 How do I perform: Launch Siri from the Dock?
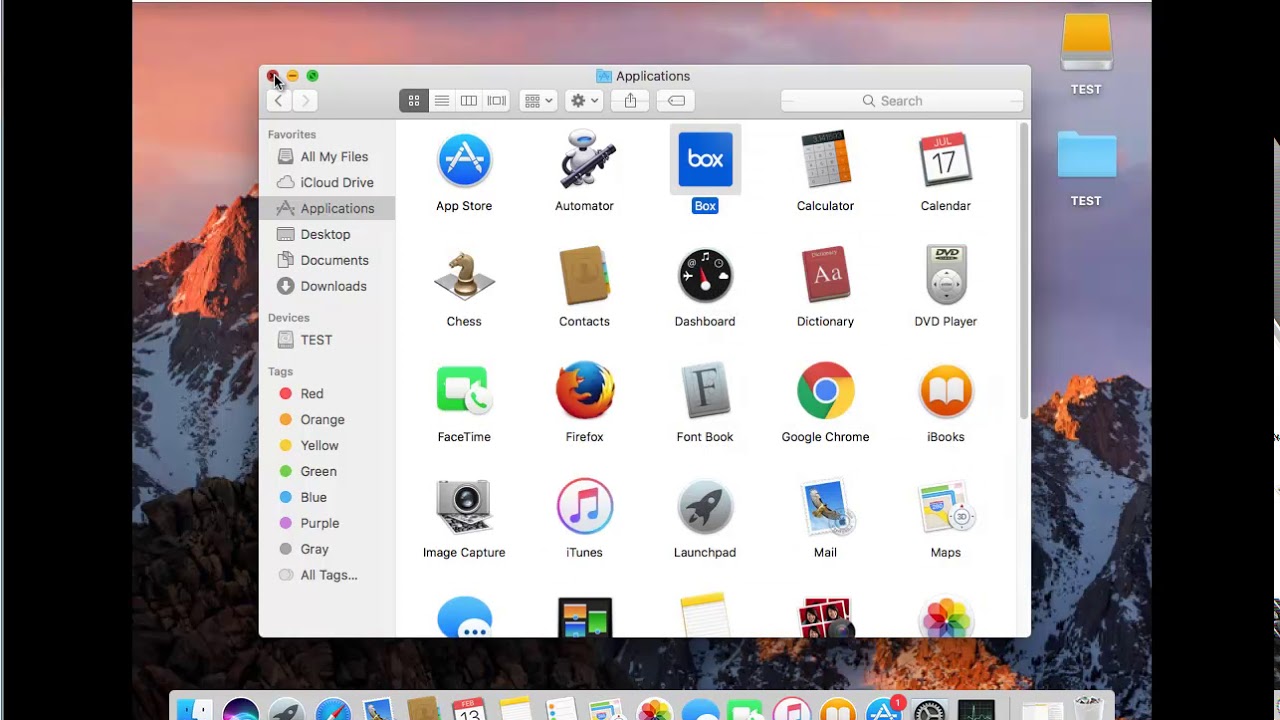(x=241, y=709)
